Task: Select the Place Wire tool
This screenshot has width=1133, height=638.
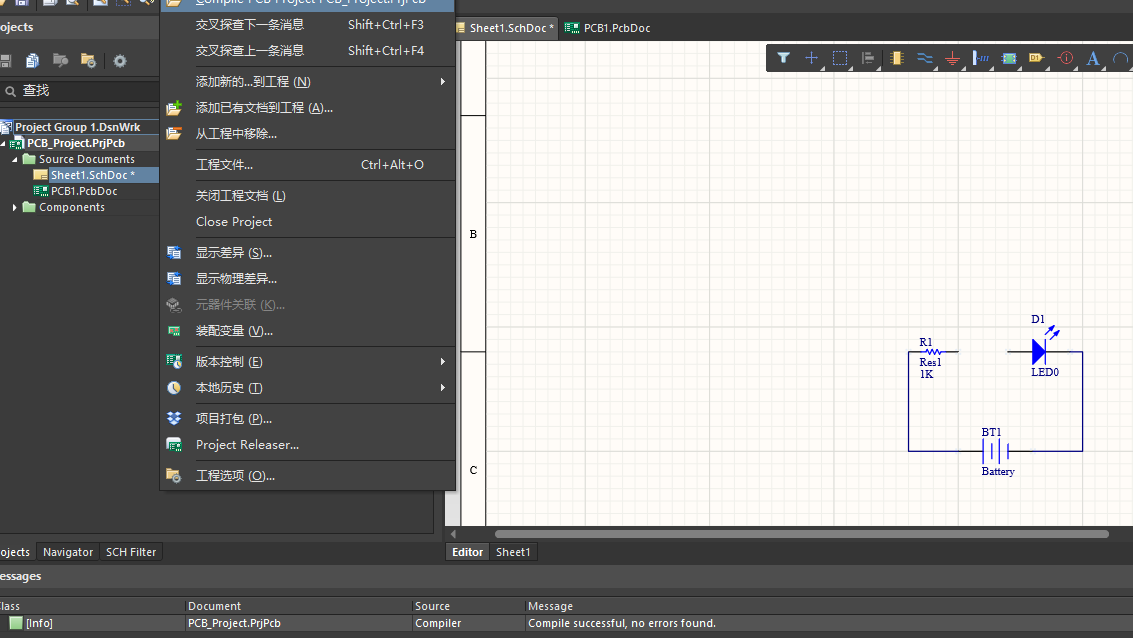Action: (925, 58)
